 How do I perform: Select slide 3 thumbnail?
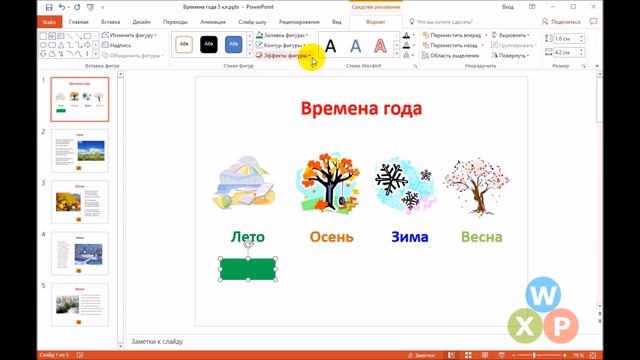(80, 202)
